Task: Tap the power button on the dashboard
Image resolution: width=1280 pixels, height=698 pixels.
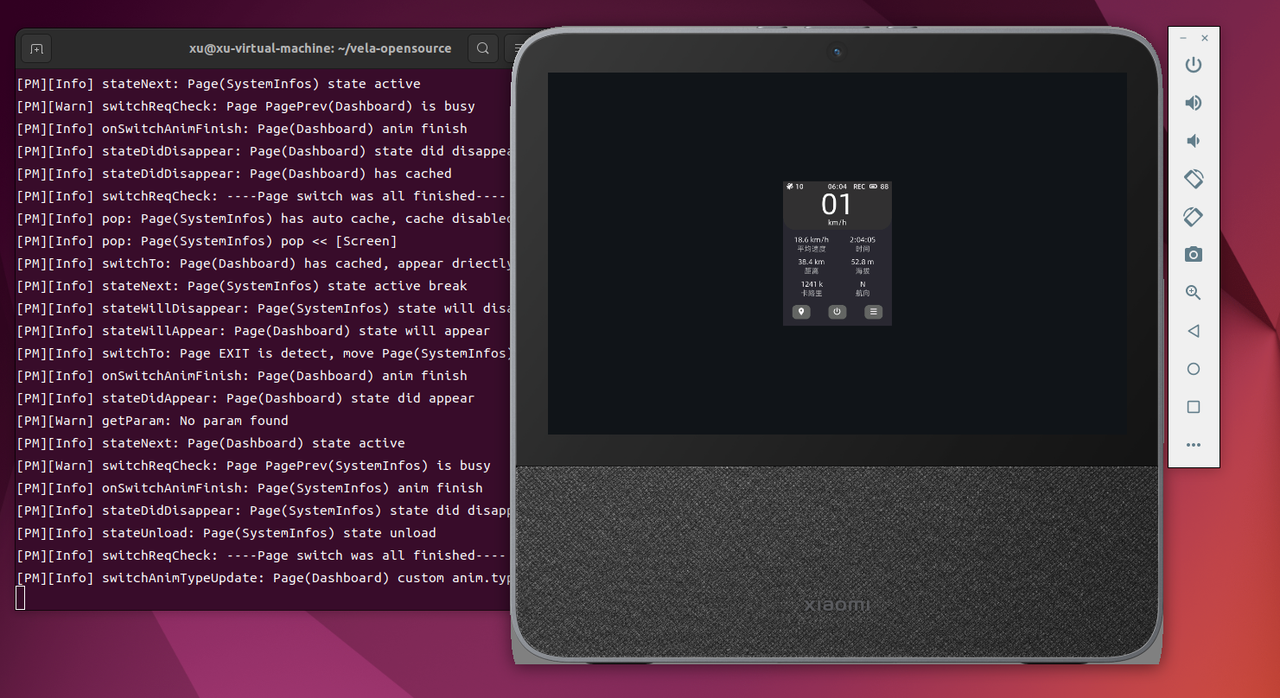Action: point(837,312)
